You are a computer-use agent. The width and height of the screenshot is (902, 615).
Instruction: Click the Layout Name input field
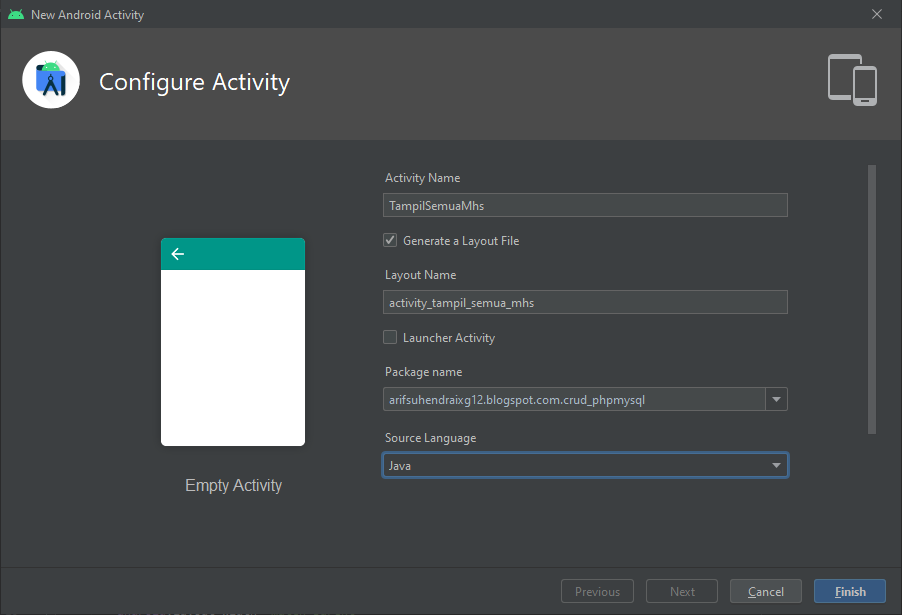tap(585, 302)
